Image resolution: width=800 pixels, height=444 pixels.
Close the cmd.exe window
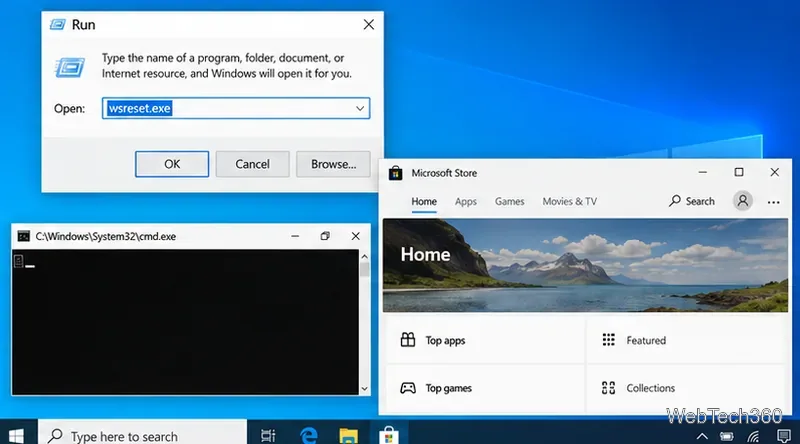click(x=356, y=236)
